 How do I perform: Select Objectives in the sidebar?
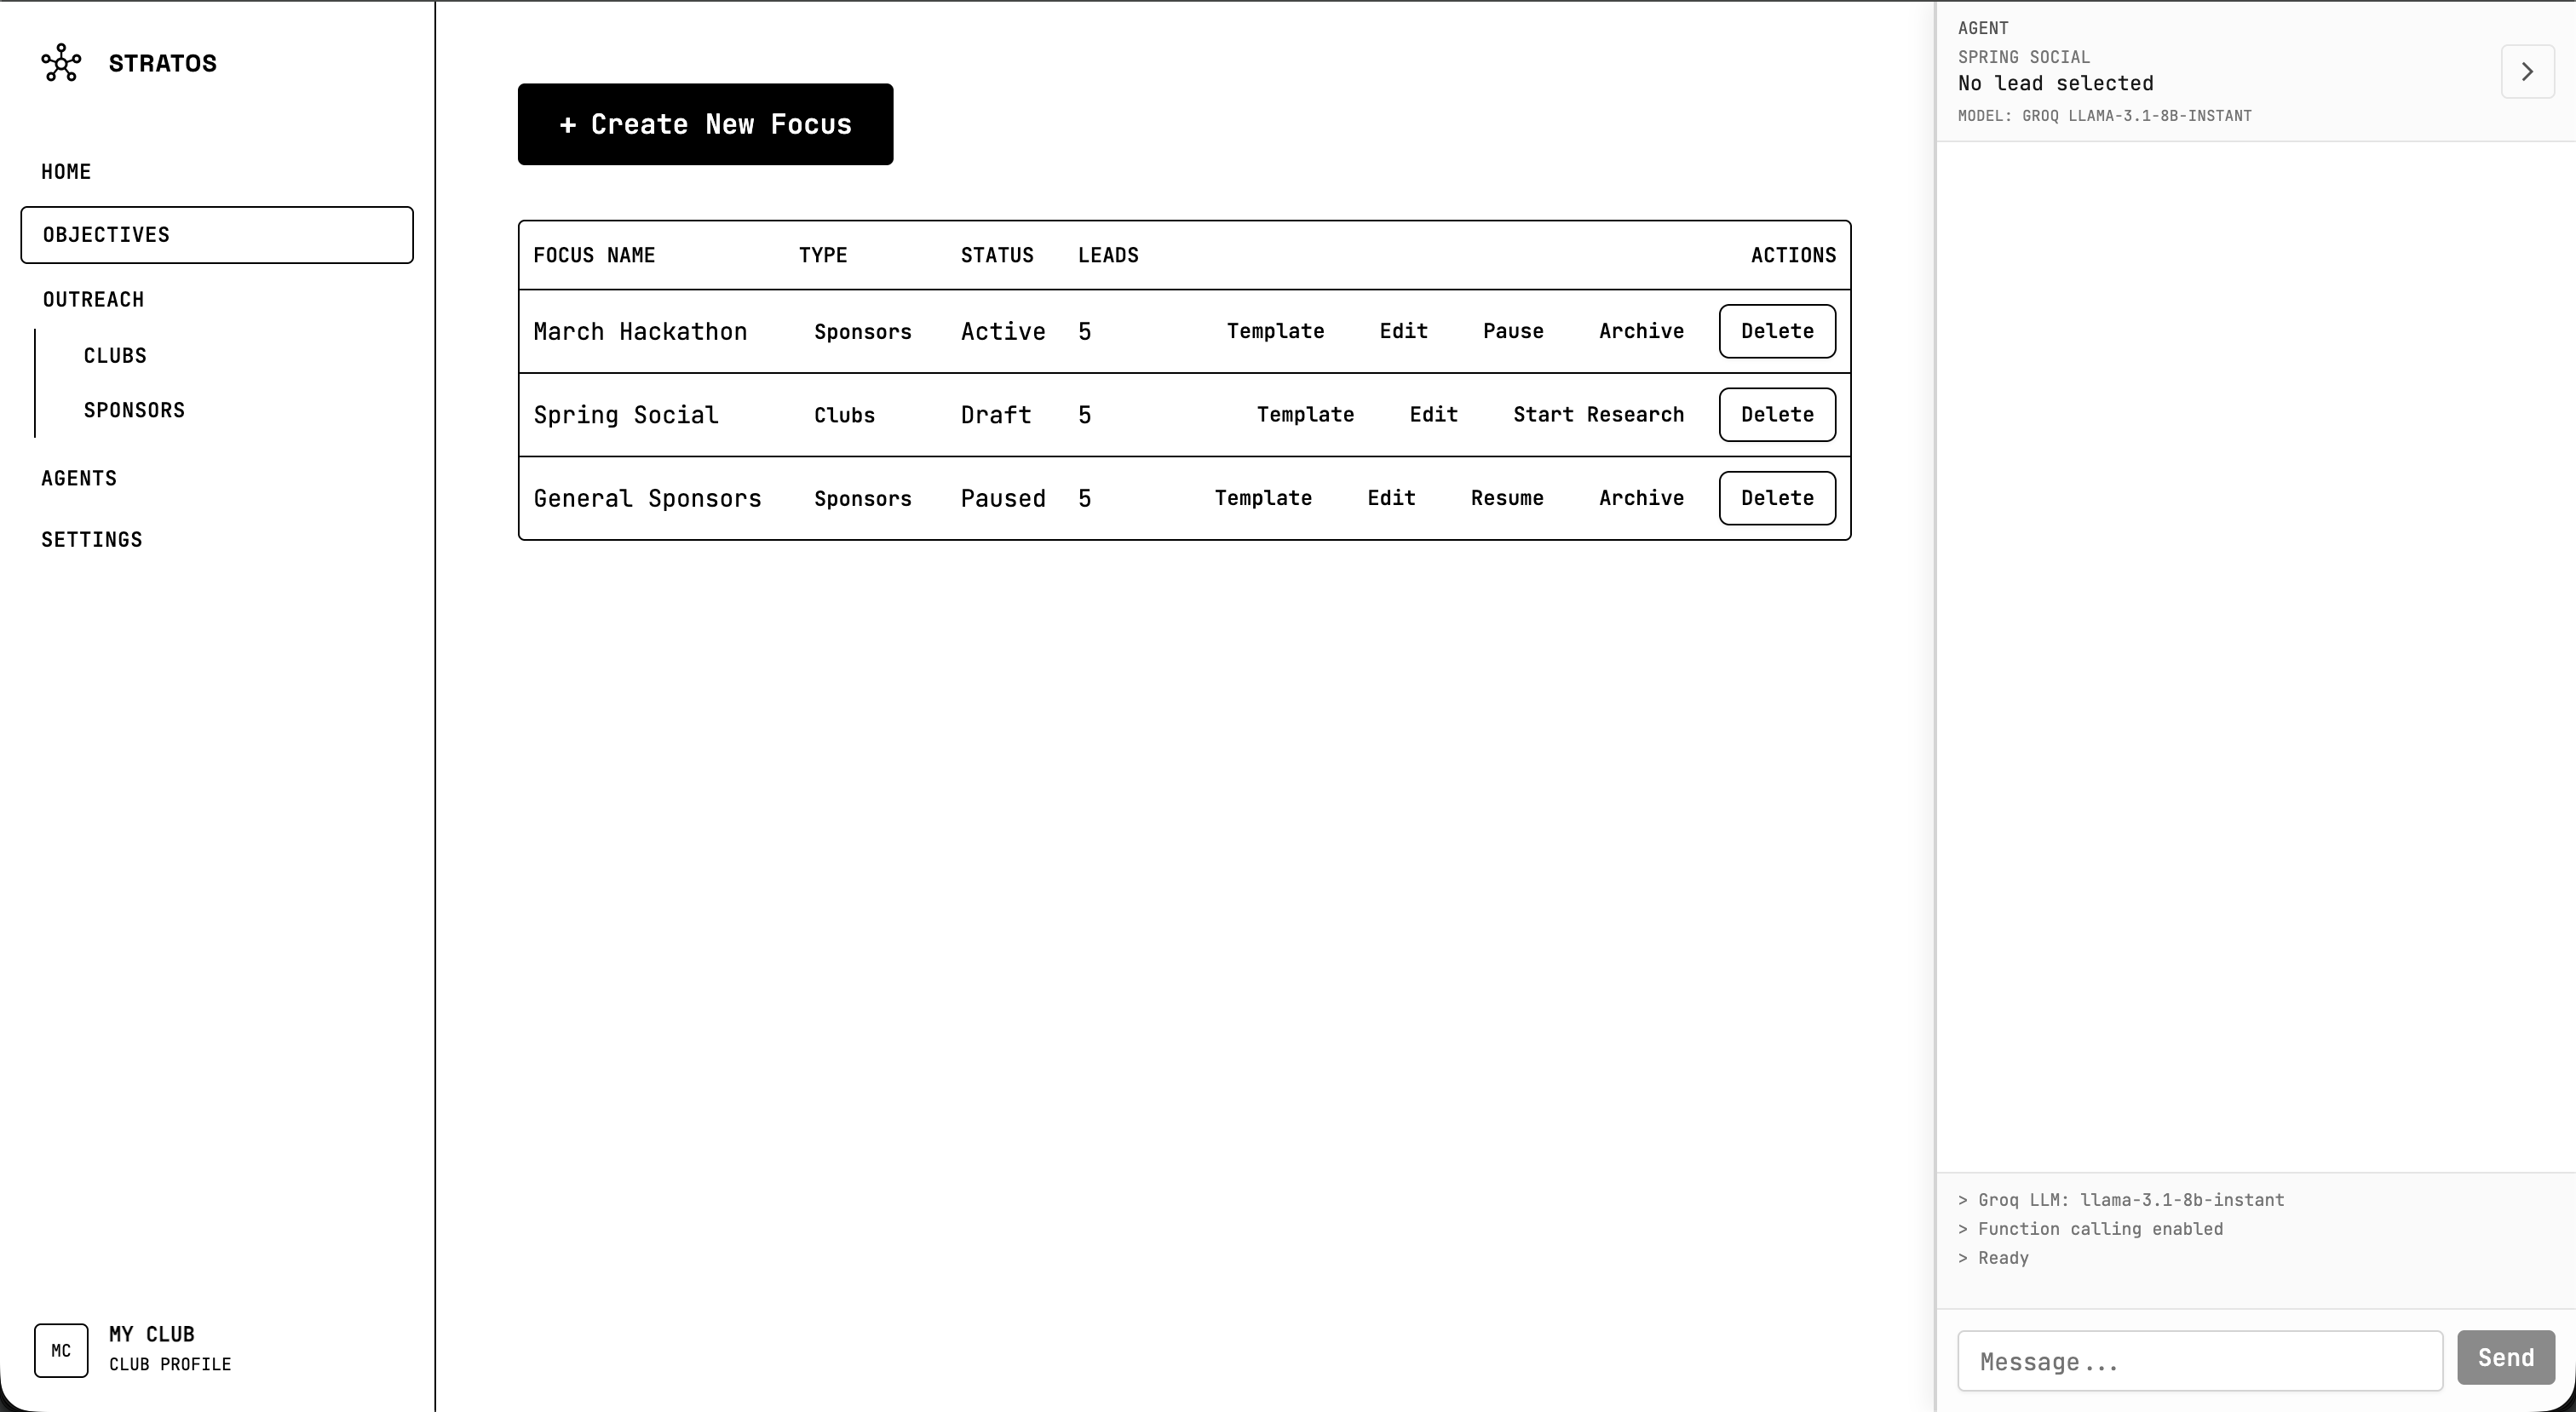pyautogui.click(x=216, y=235)
